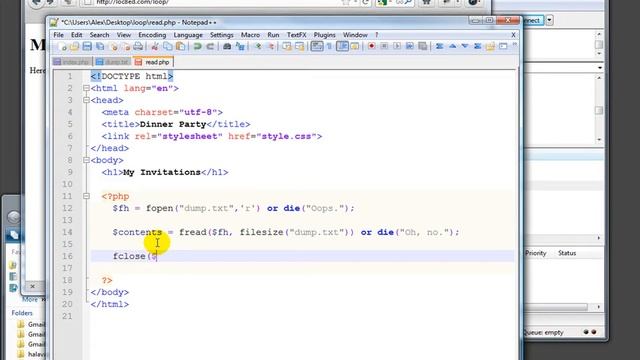
Task: Click the Redo arrow icon
Action: 210,47
